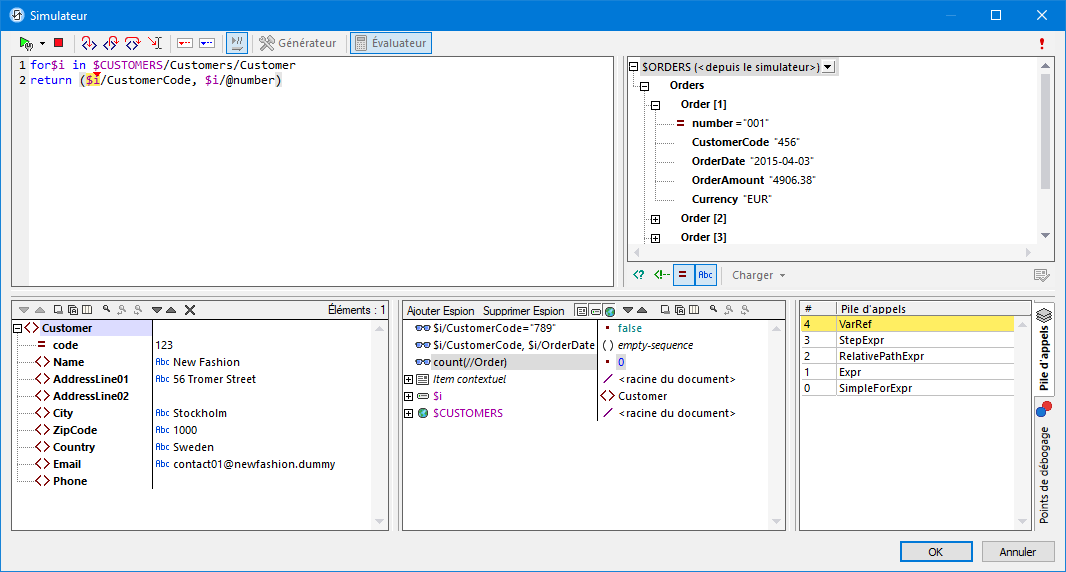The width and height of the screenshot is (1066, 572).
Task: Click the red exclamation mark icon
Action: click(x=1042, y=44)
